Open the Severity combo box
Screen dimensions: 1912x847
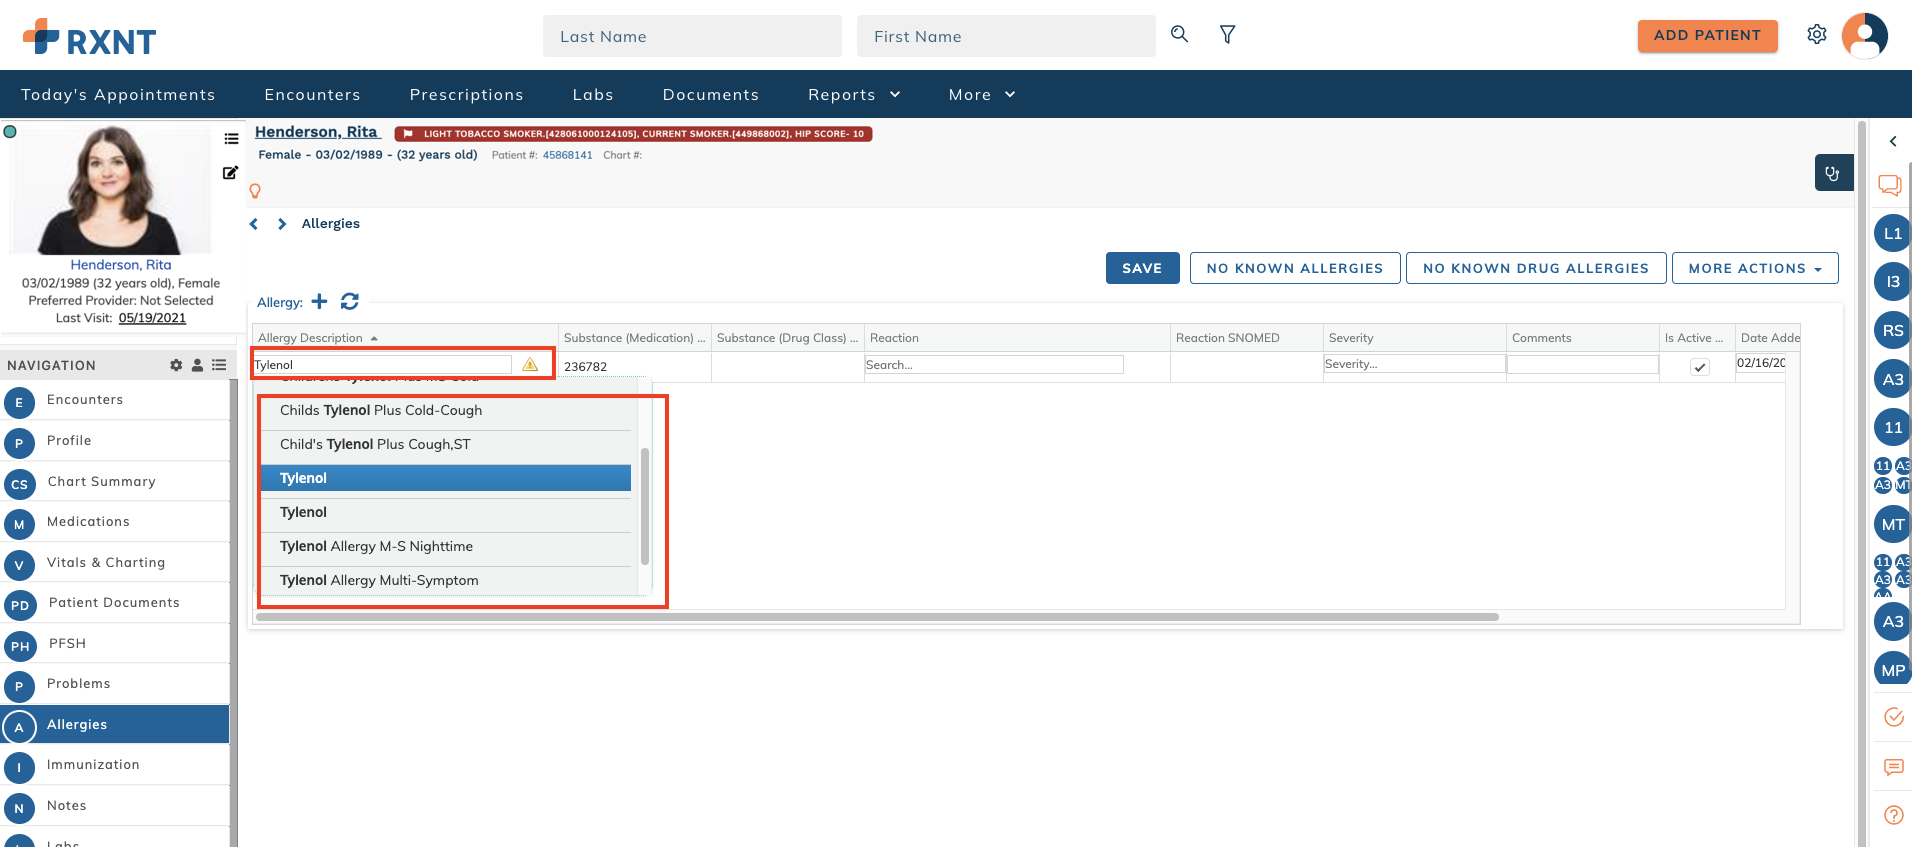pyautogui.click(x=1414, y=364)
